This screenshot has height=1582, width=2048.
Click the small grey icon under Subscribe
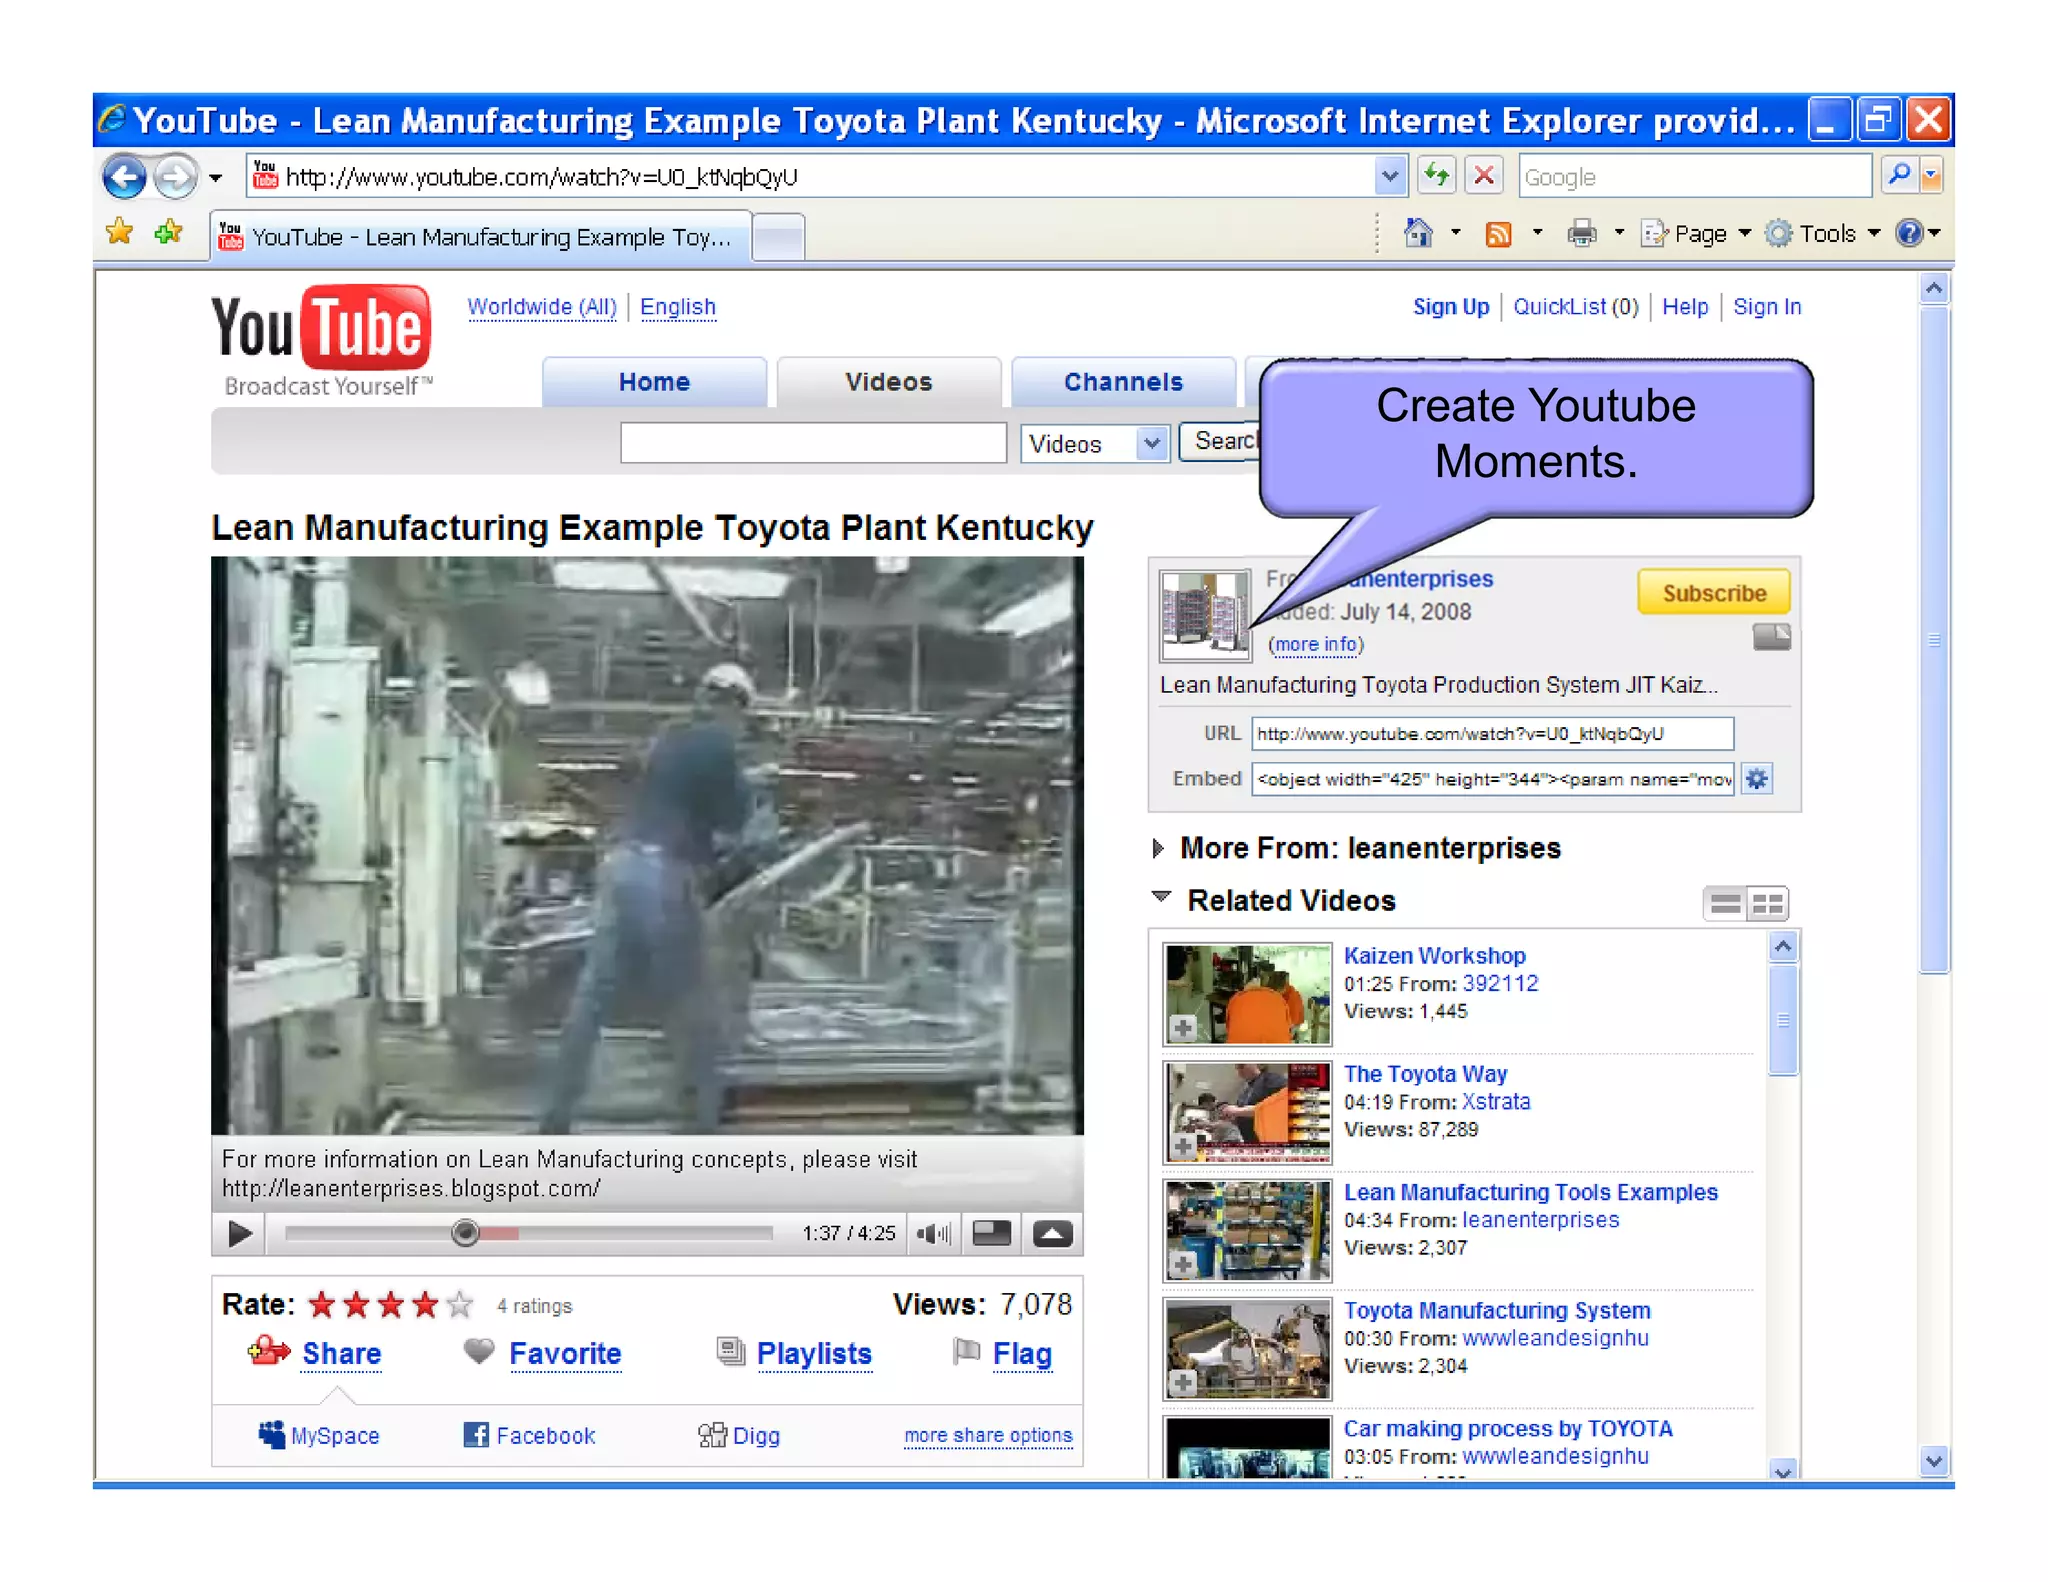coord(1771,637)
